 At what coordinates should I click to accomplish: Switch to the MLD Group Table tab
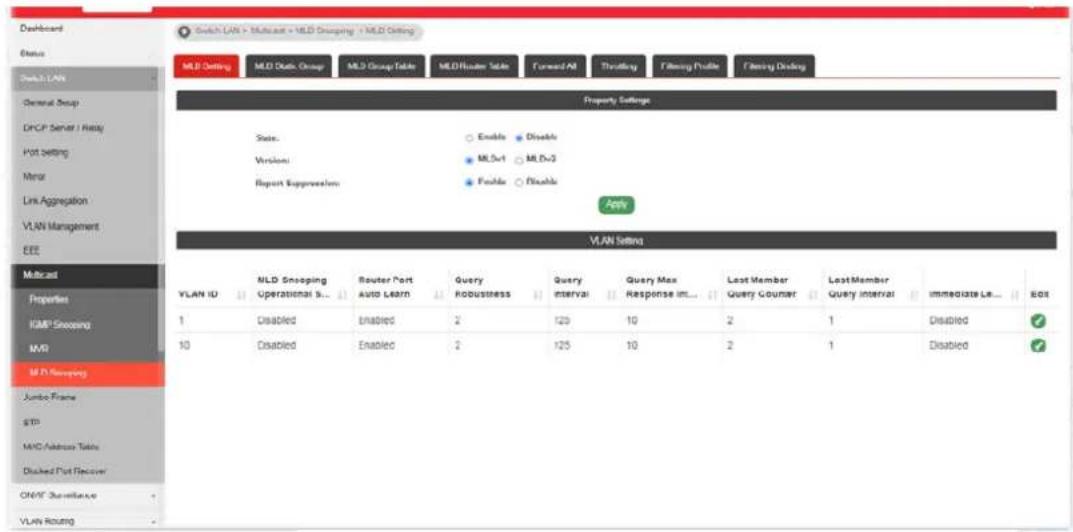382,66
